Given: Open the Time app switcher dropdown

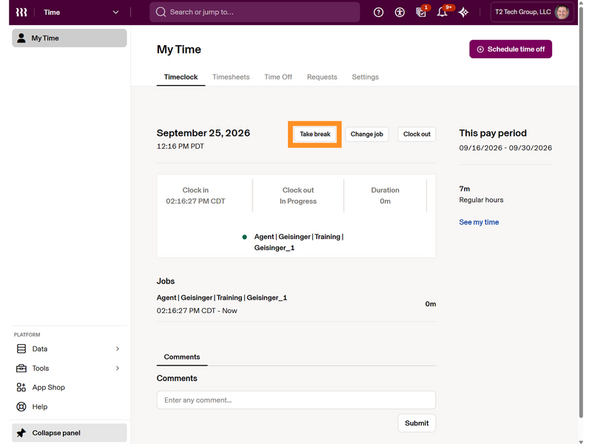Looking at the screenshot, I should click(81, 12).
